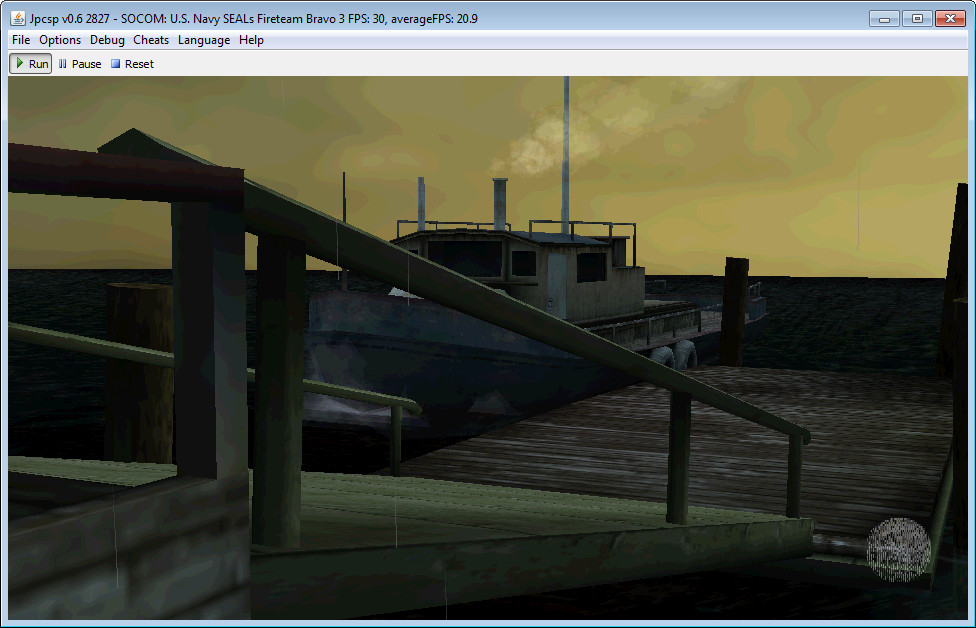
Task: Close the Jpcsp window
Action: [950, 19]
